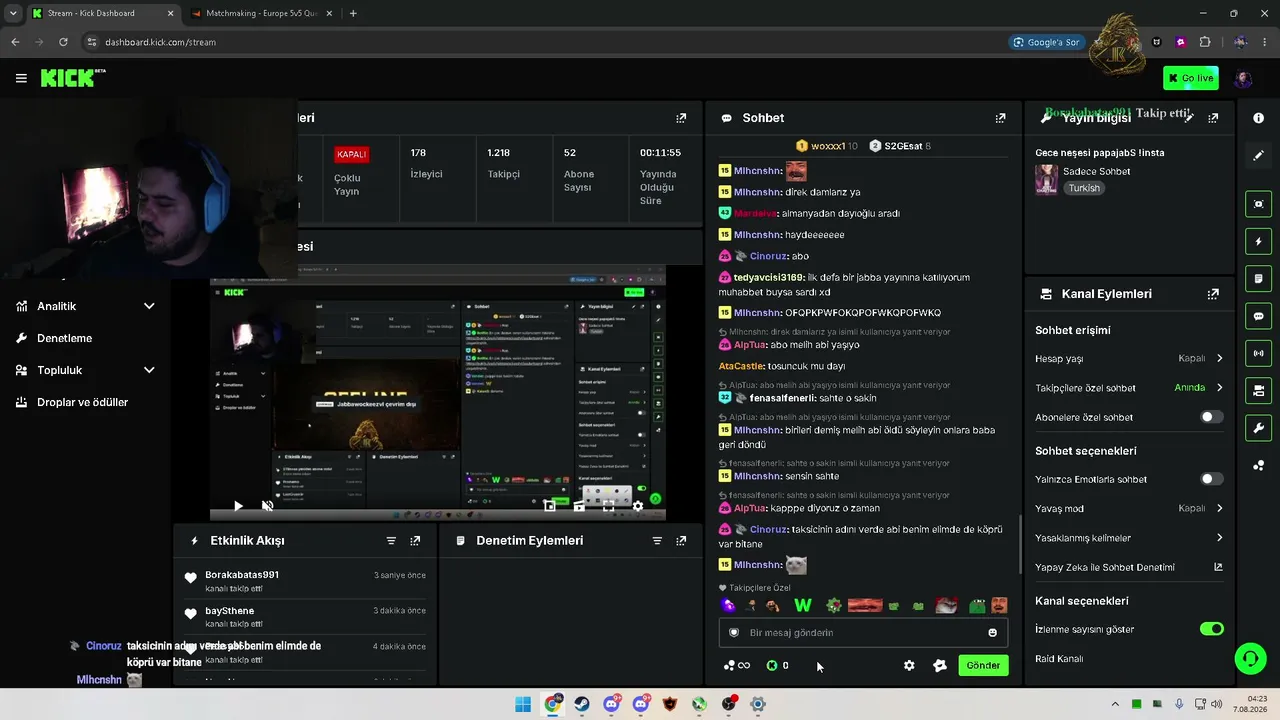
Task: Pop out the Sohbet chat panel
Action: coord(1000,118)
